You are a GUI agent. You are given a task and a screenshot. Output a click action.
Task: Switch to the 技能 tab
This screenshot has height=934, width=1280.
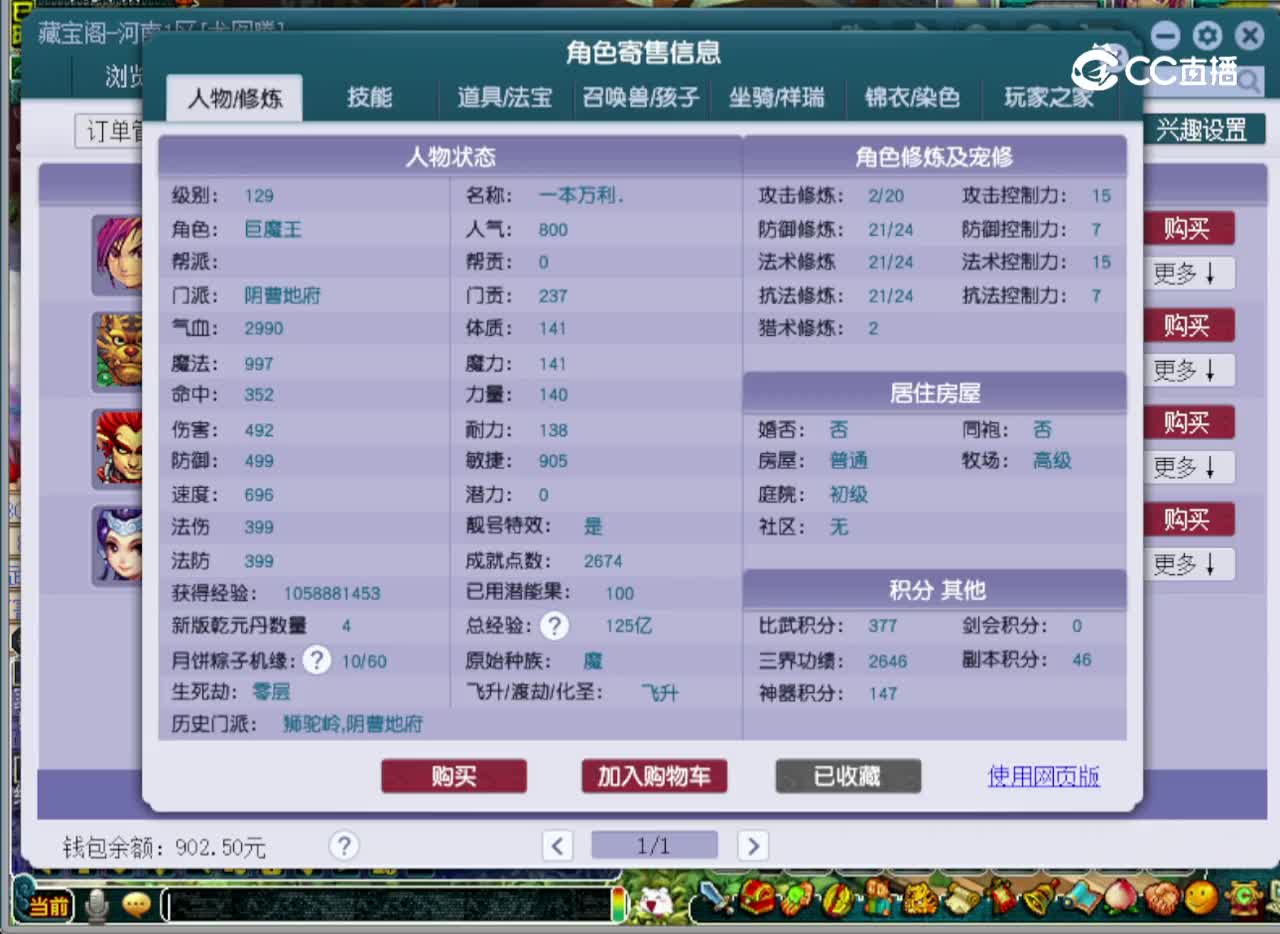point(371,98)
